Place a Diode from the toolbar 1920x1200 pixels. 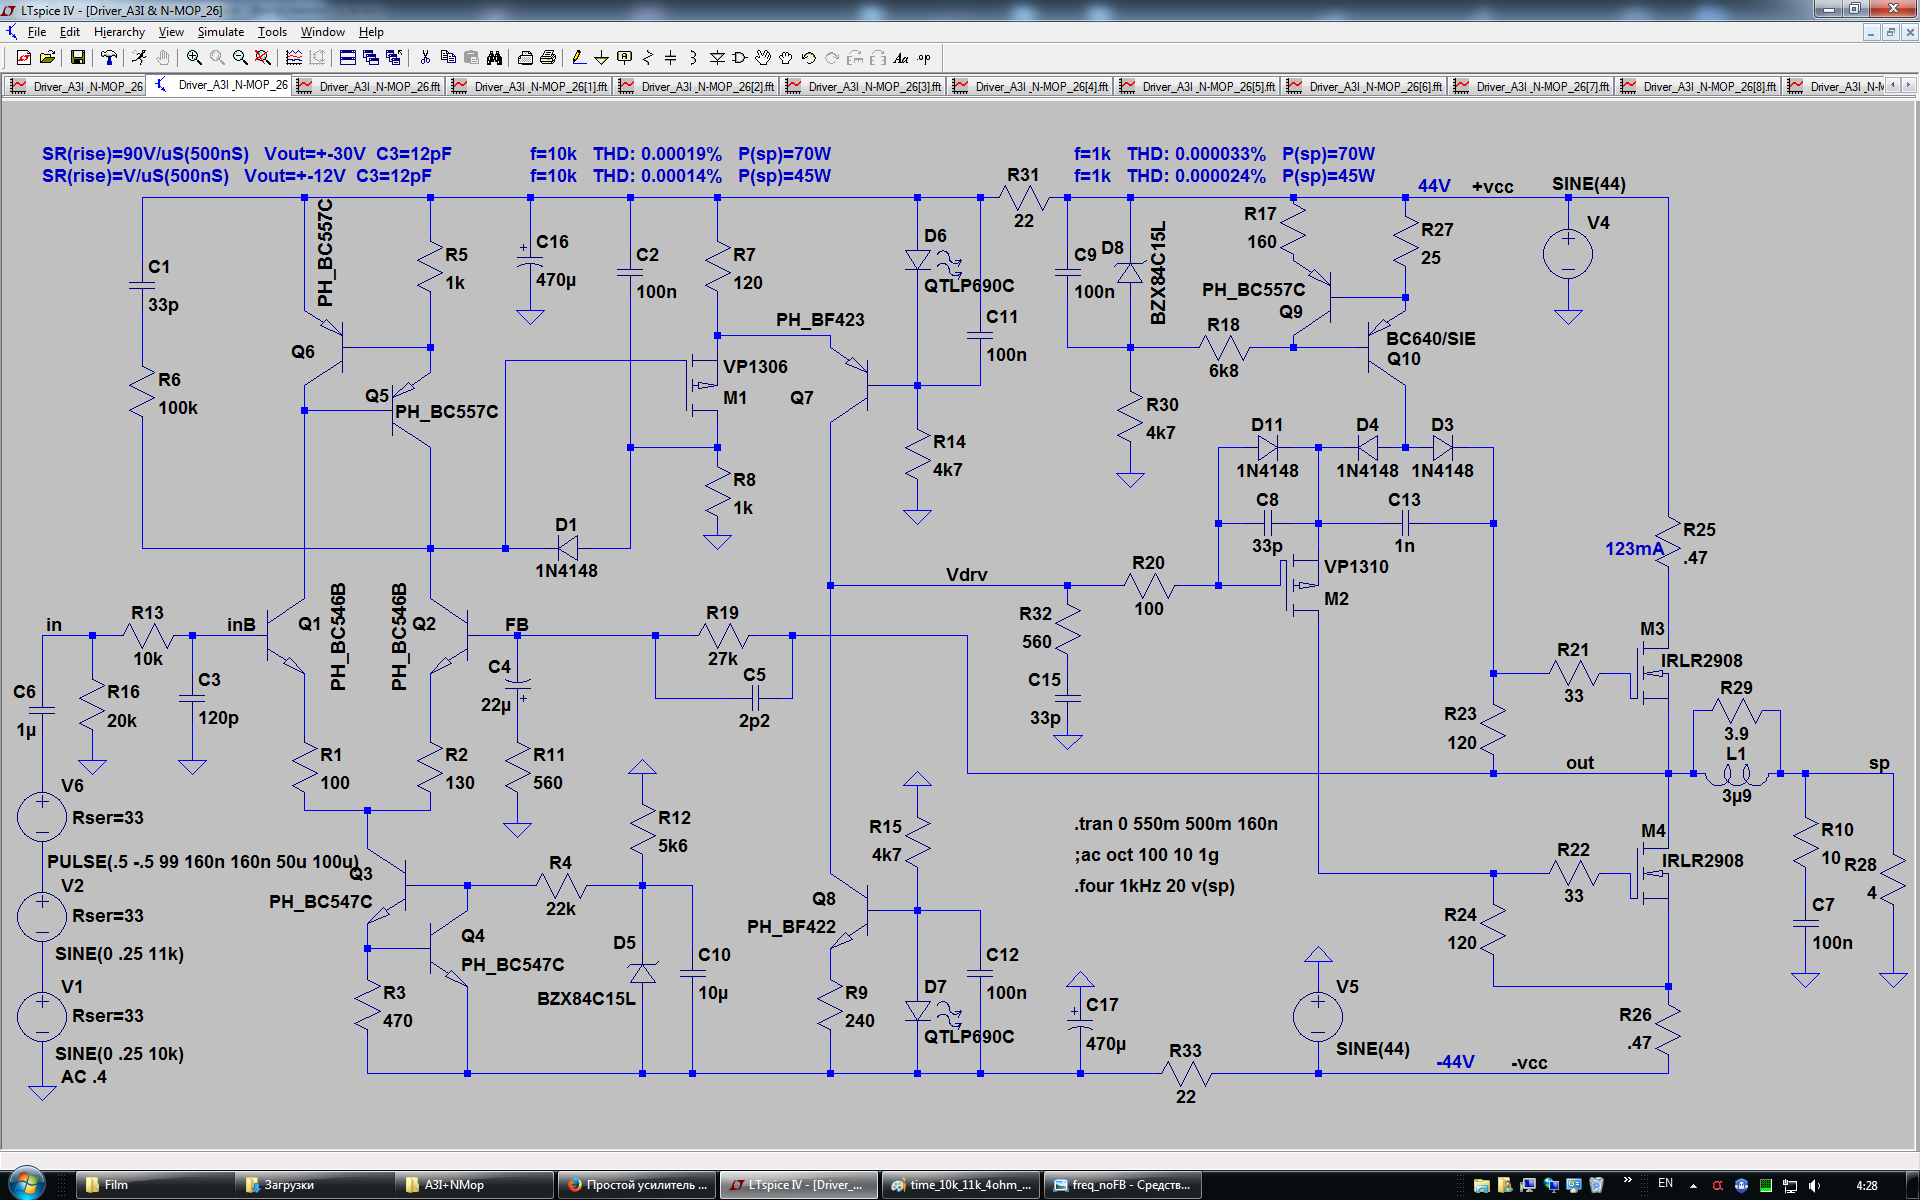pos(717,58)
